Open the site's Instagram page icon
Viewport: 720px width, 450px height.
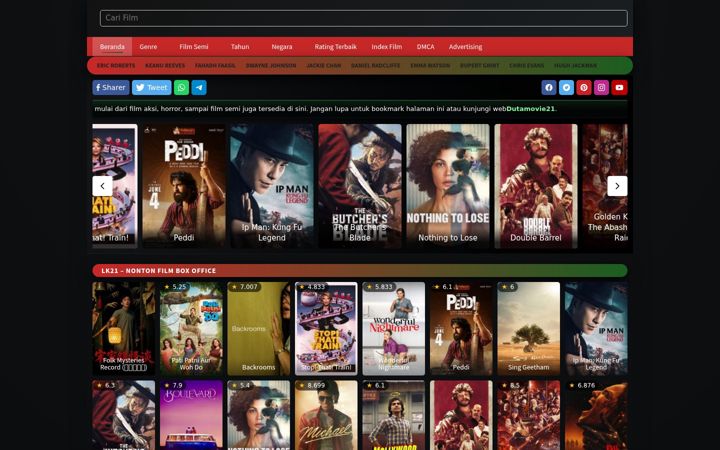601,87
